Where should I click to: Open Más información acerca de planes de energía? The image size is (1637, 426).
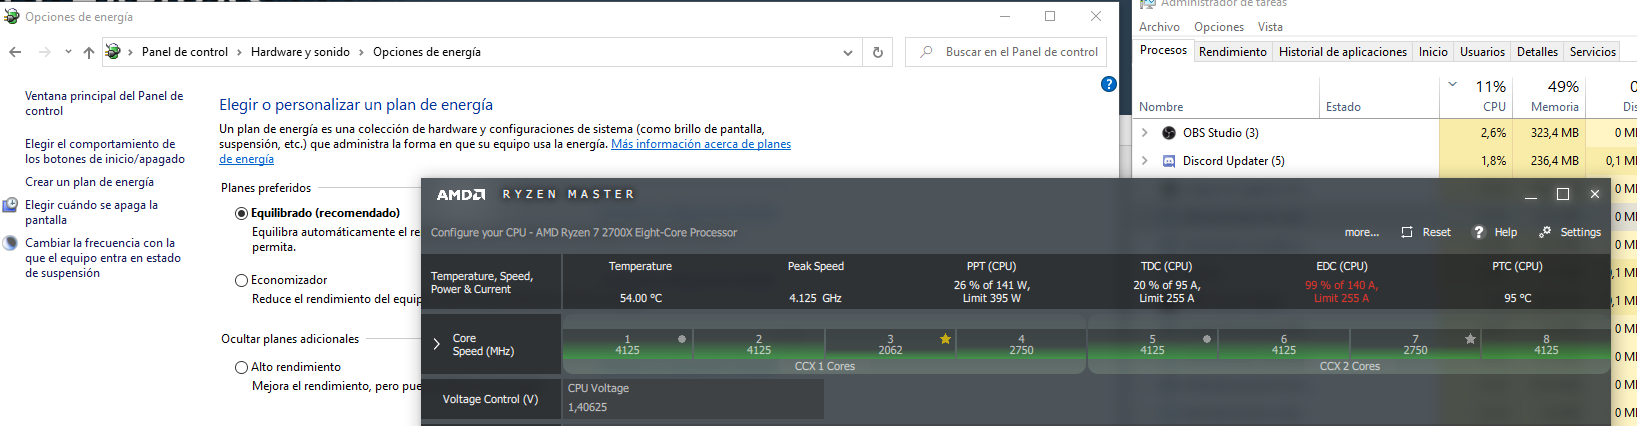[701, 144]
